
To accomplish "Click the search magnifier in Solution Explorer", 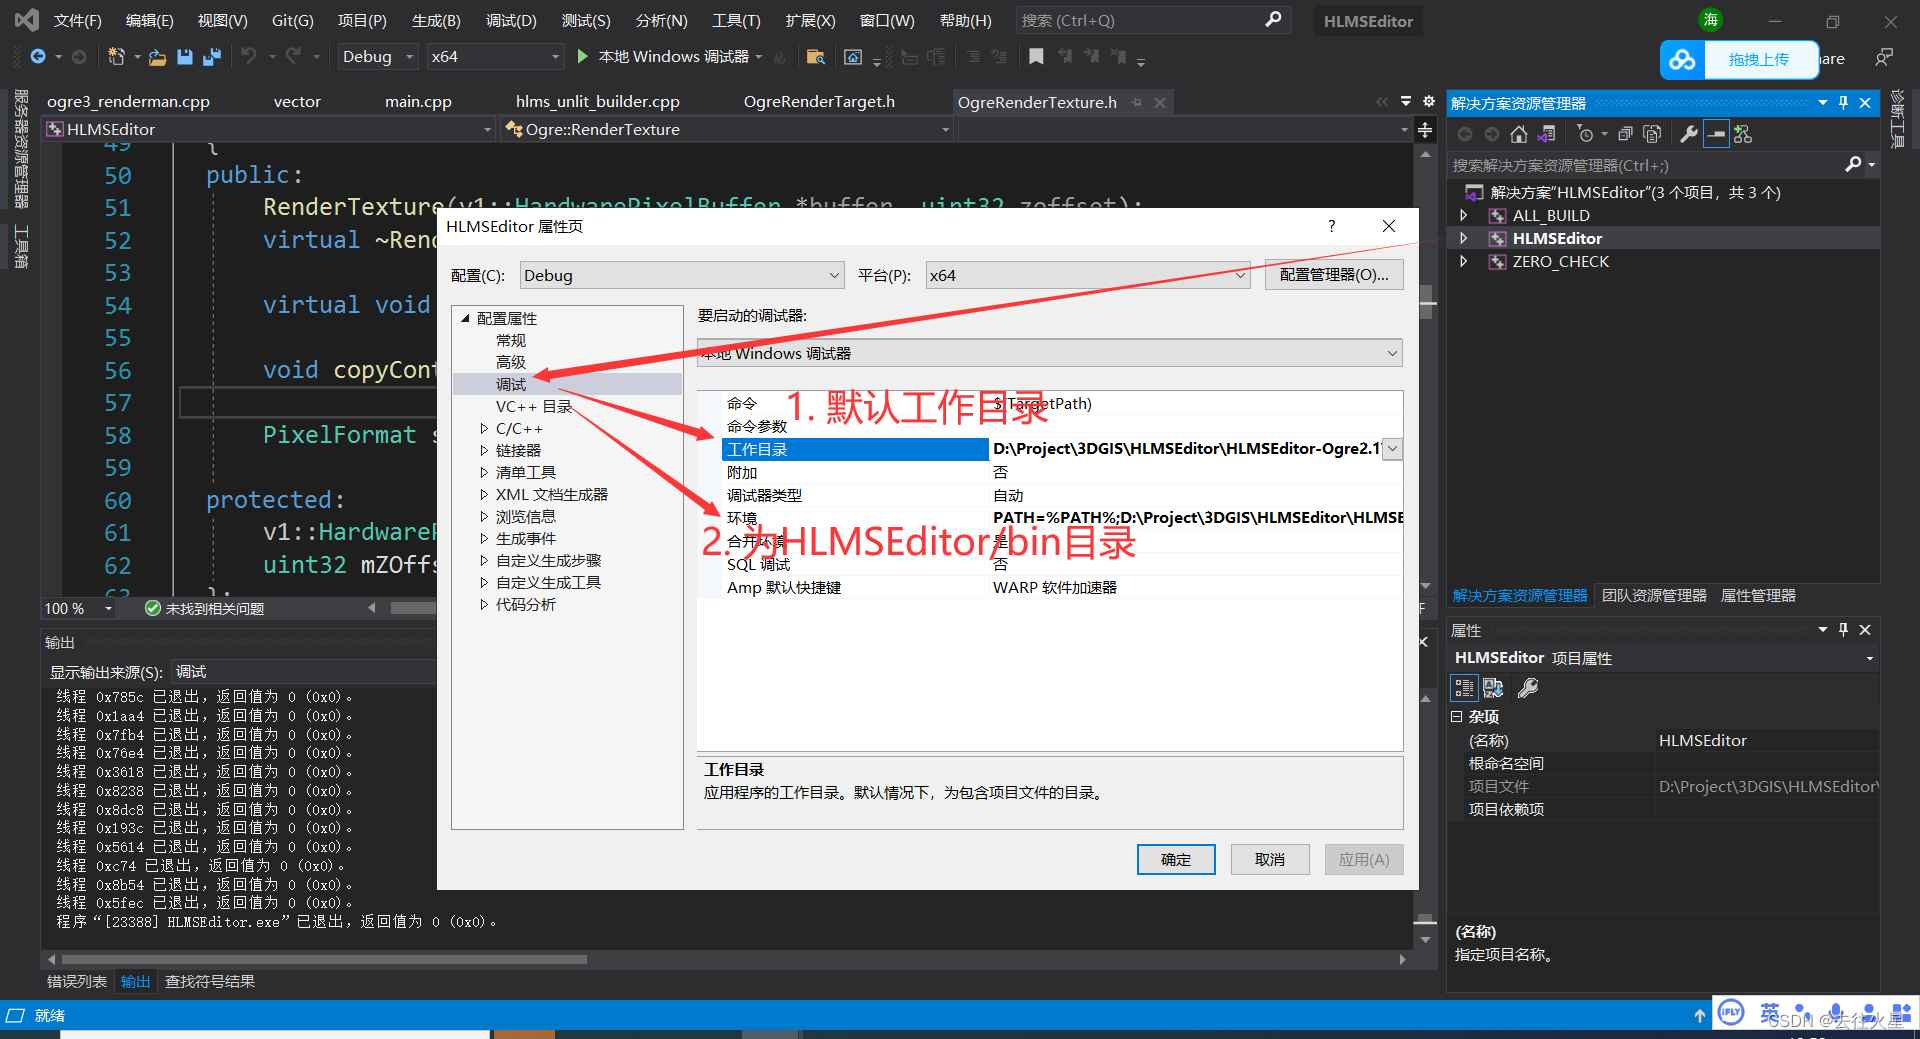I will [x=1853, y=165].
